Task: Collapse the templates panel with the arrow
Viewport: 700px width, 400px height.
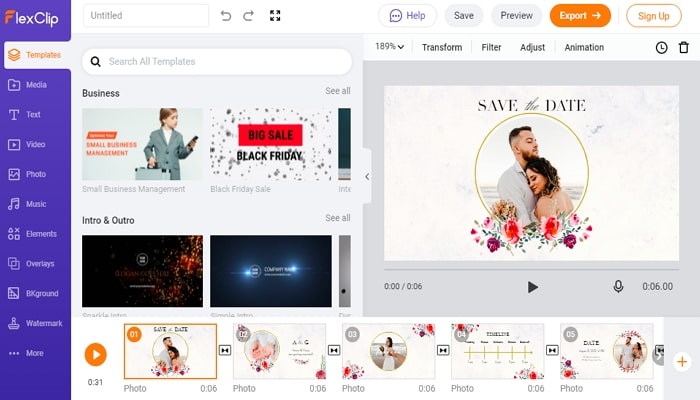Action: tap(367, 177)
